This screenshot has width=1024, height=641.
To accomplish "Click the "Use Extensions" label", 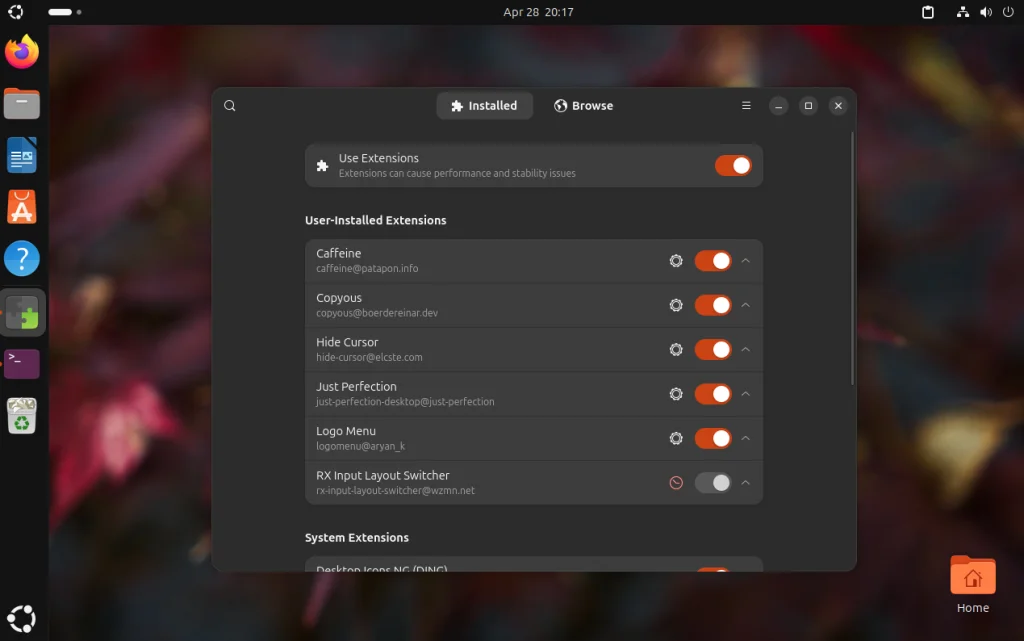I will pyautogui.click(x=379, y=158).
